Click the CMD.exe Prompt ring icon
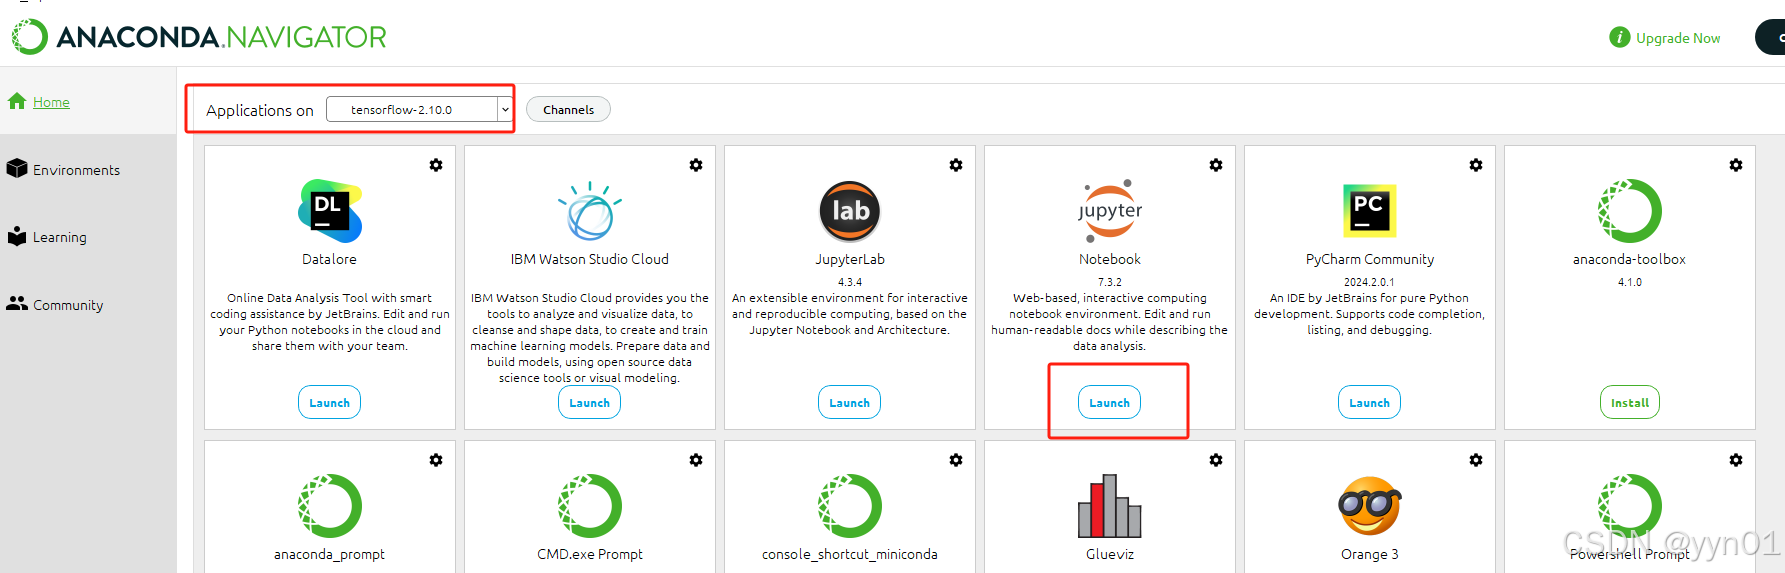1785x573 pixels. click(x=590, y=506)
